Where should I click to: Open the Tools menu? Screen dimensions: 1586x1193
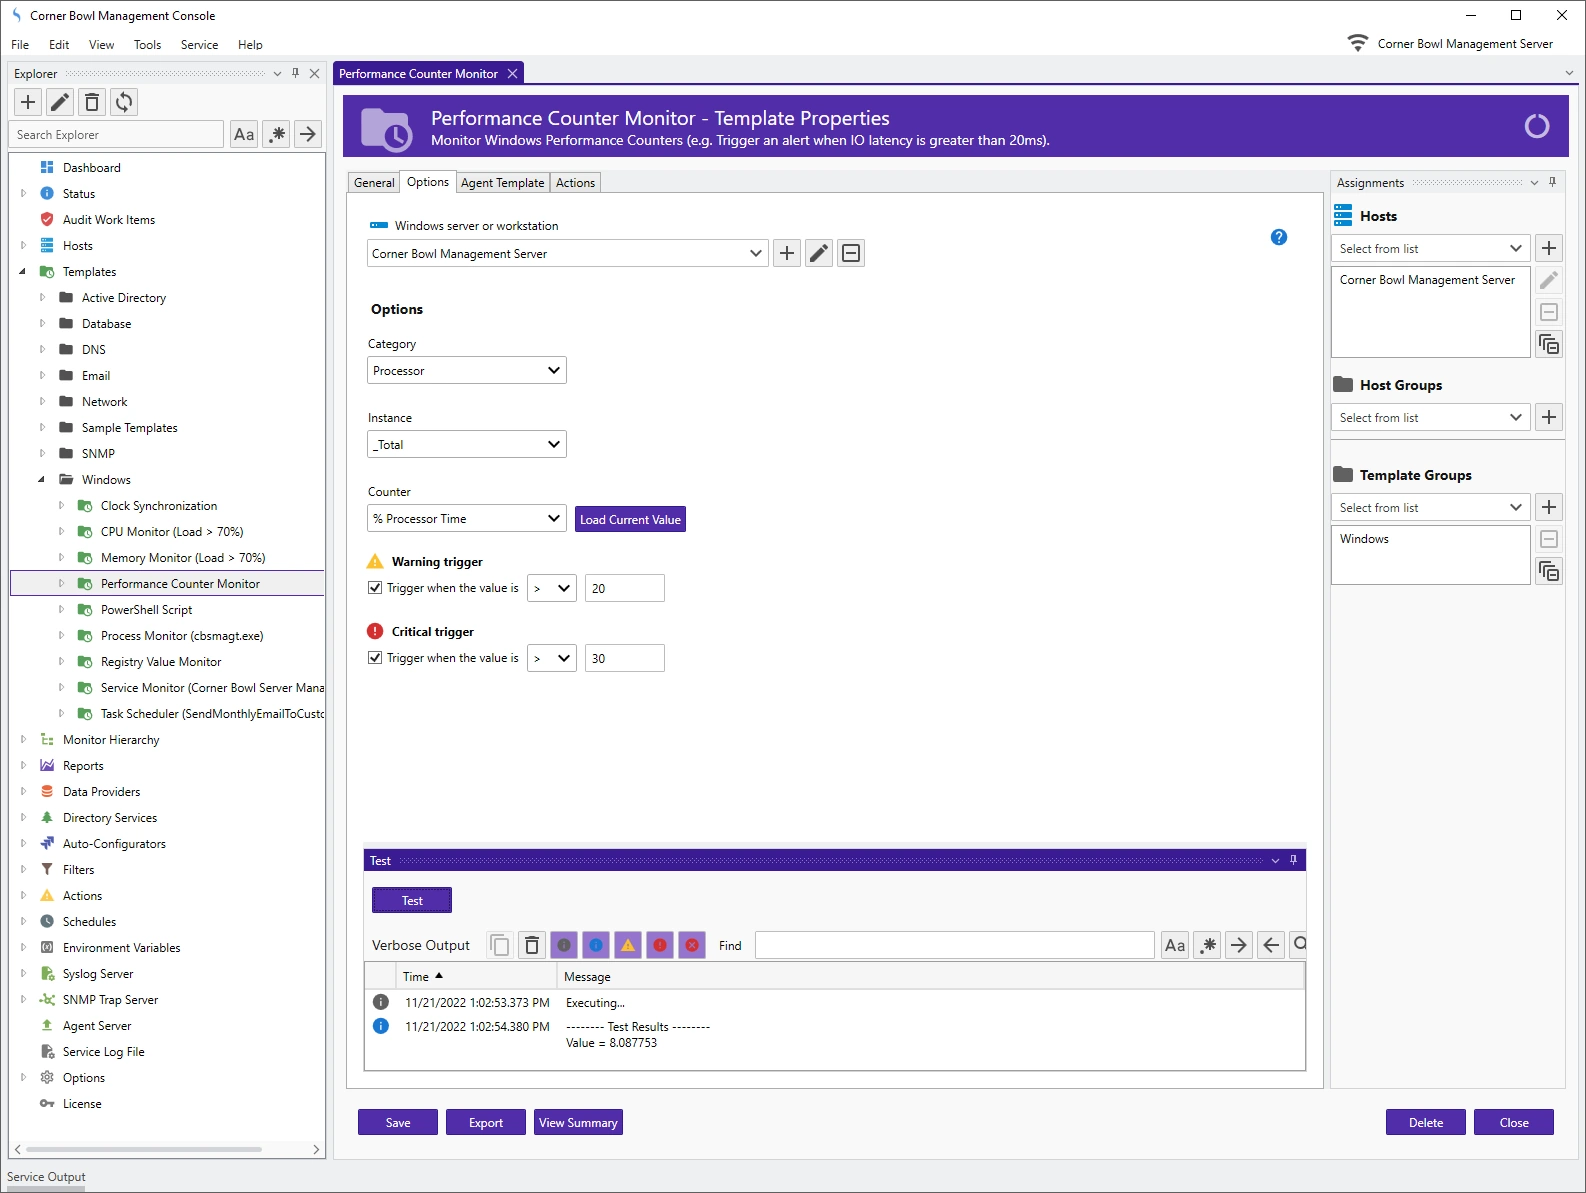[147, 45]
